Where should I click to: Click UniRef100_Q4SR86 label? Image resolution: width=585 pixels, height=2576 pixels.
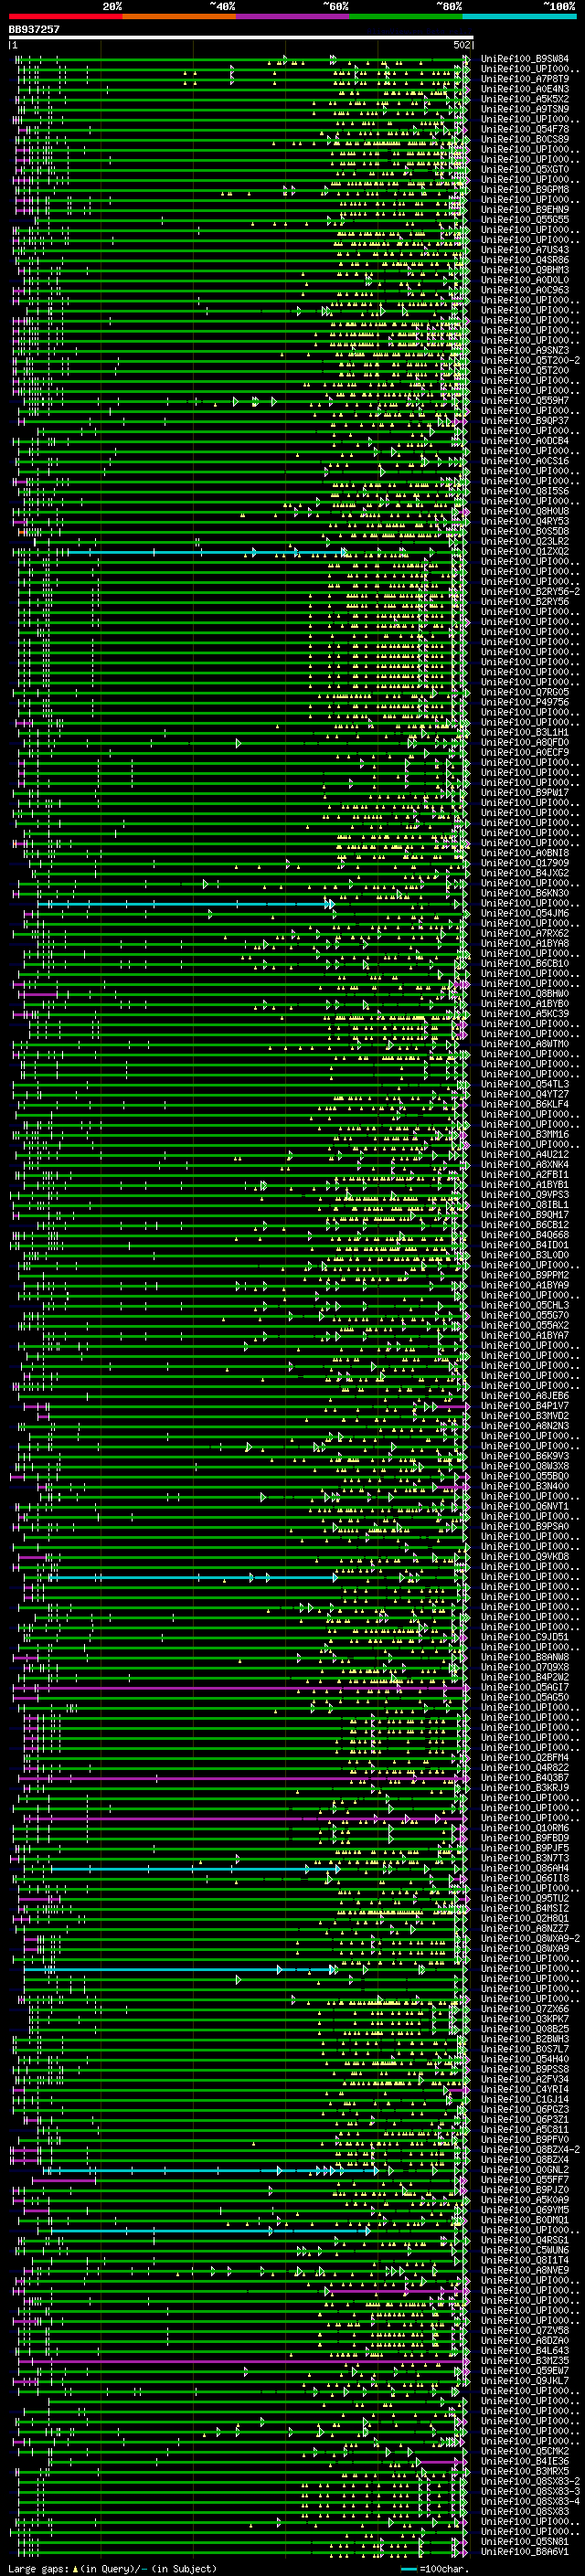525,260
